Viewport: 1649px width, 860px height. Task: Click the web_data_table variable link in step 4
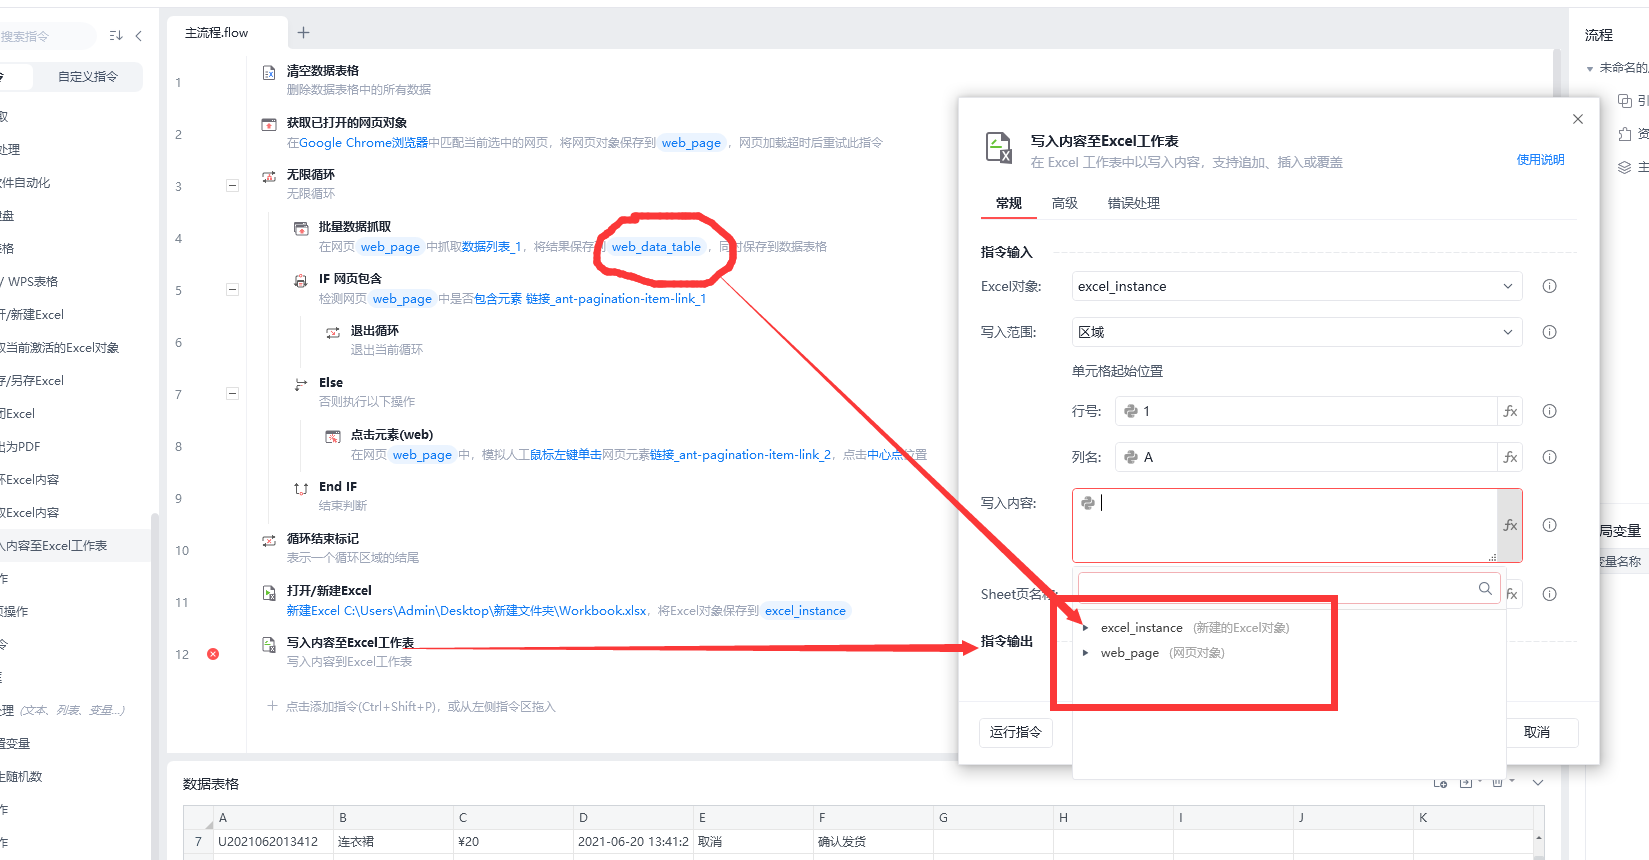pos(656,247)
